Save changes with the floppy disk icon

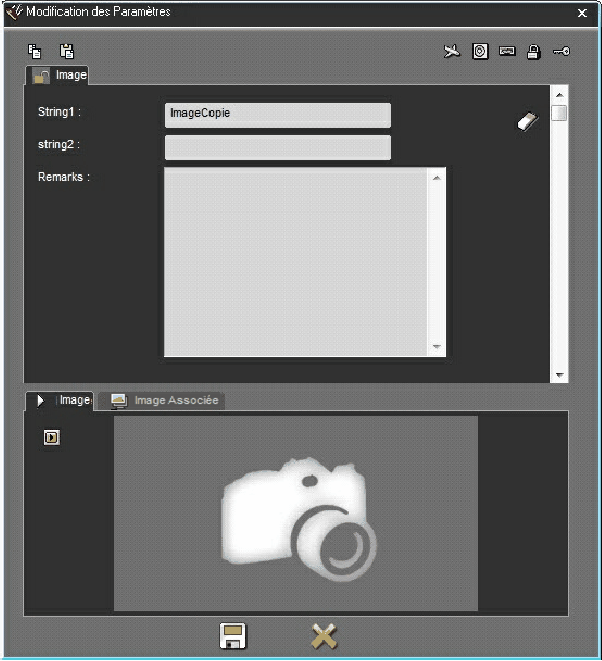233,636
